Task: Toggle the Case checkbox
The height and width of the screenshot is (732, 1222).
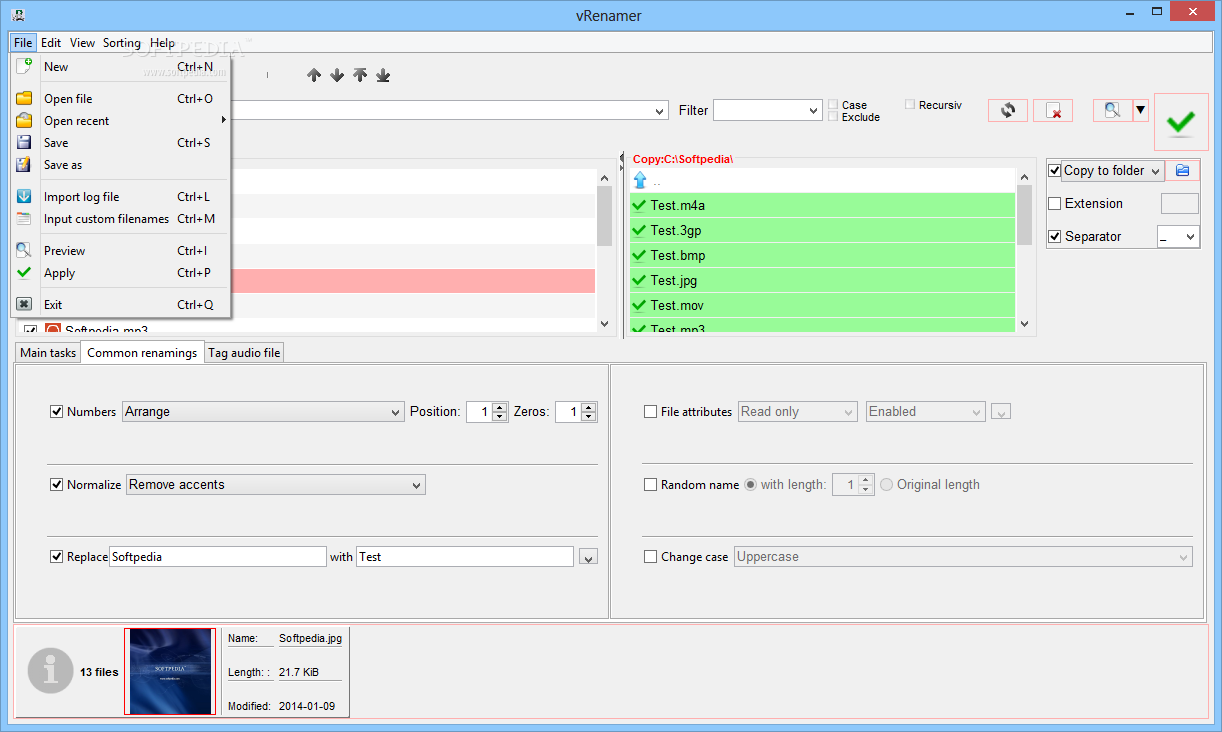Action: click(x=834, y=105)
